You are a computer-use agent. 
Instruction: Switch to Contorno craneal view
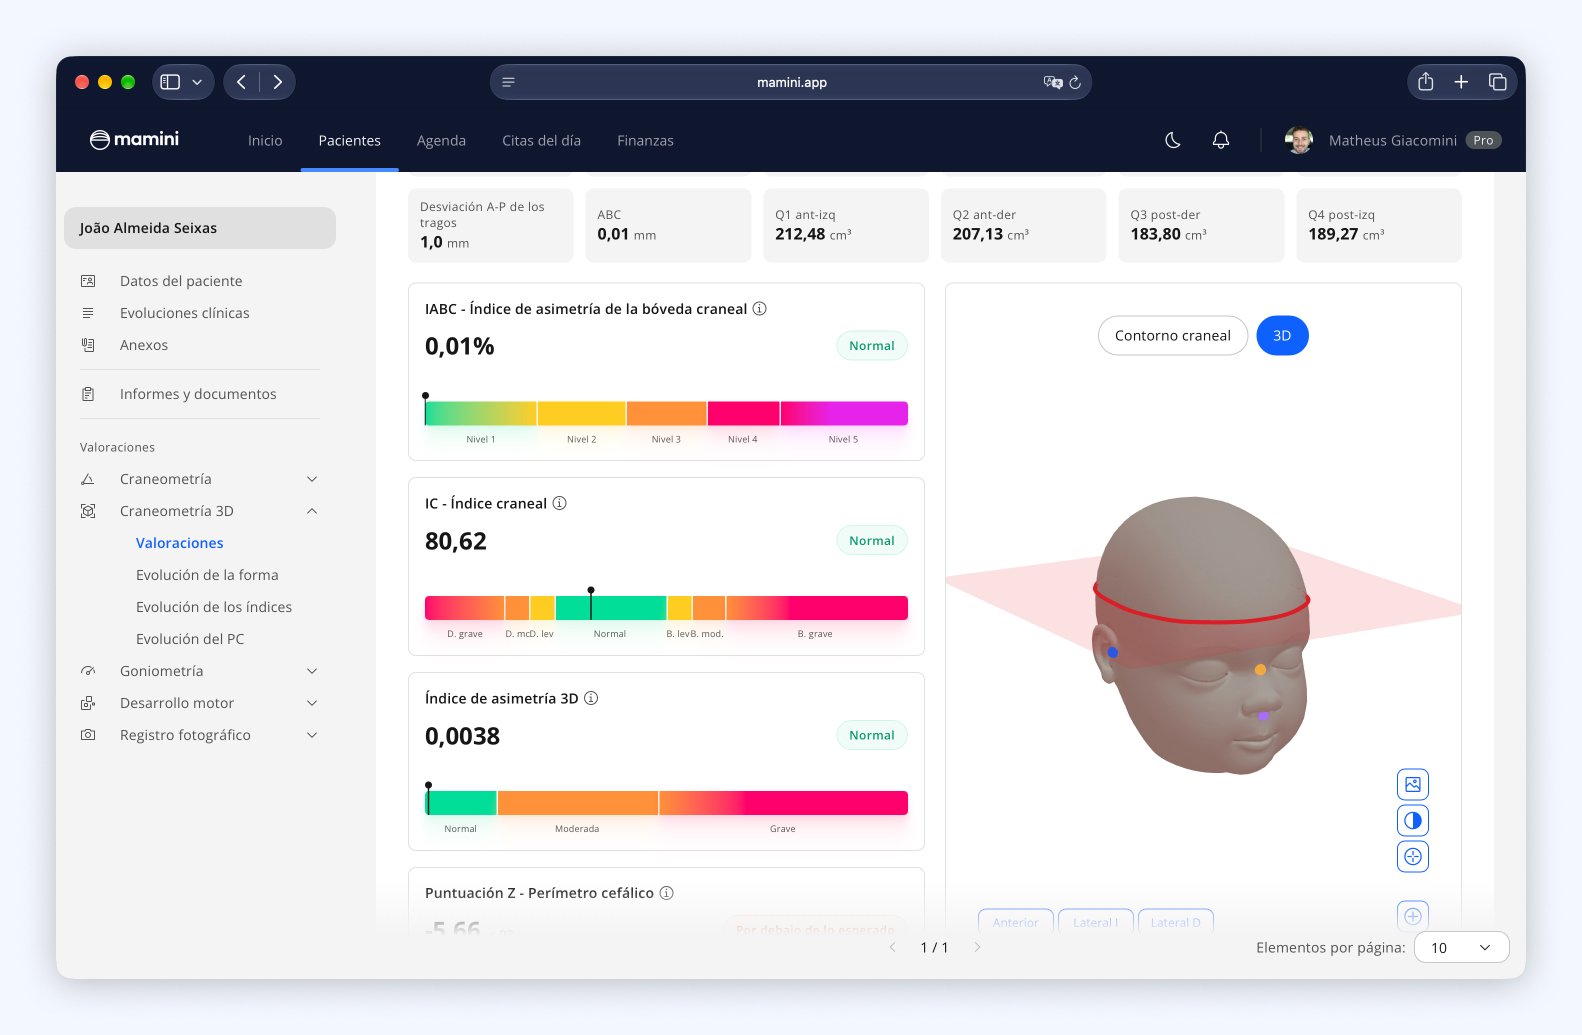pyautogui.click(x=1173, y=336)
